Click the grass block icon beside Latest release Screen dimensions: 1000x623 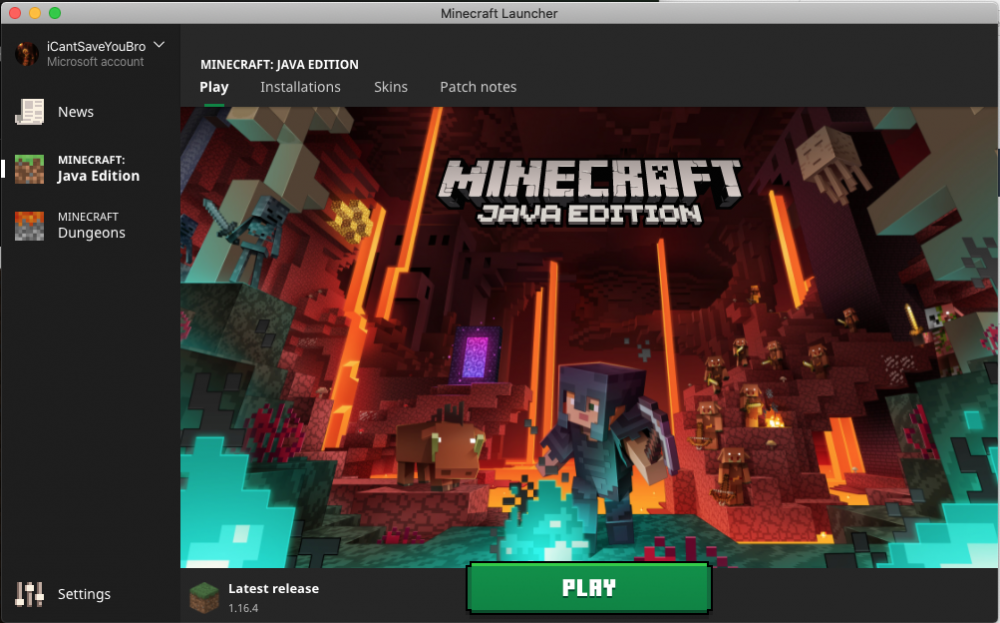click(204, 596)
